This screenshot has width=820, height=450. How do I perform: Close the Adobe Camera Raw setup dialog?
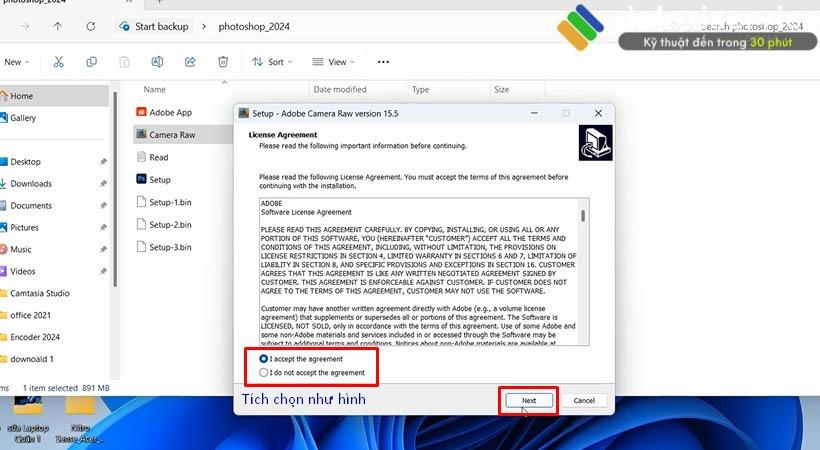pos(598,113)
